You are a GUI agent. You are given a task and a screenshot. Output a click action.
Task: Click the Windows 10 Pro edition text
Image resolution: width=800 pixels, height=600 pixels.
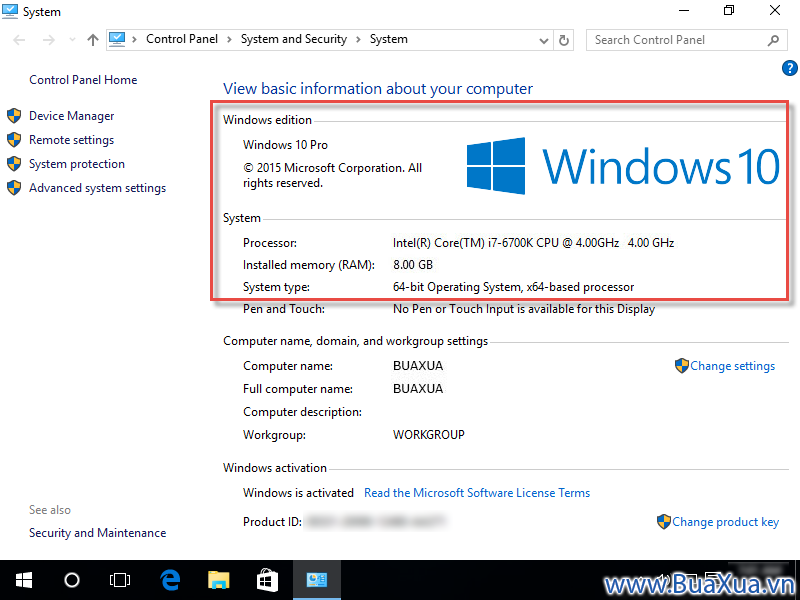pyautogui.click(x=285, y=145)
